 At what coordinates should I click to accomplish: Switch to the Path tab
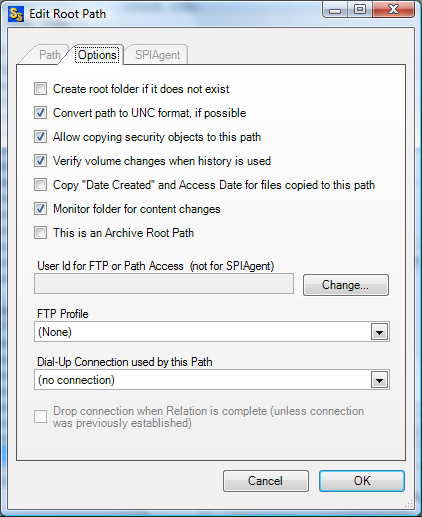pyautogui.click(x=49, y=55)
